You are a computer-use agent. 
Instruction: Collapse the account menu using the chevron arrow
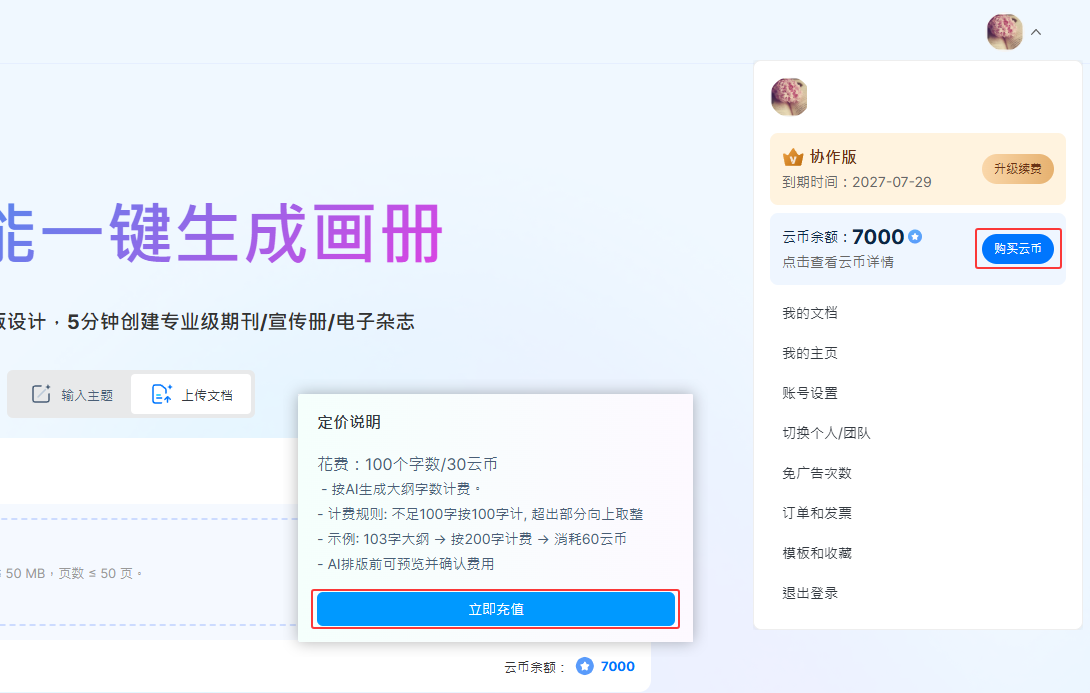[1036, 32]
